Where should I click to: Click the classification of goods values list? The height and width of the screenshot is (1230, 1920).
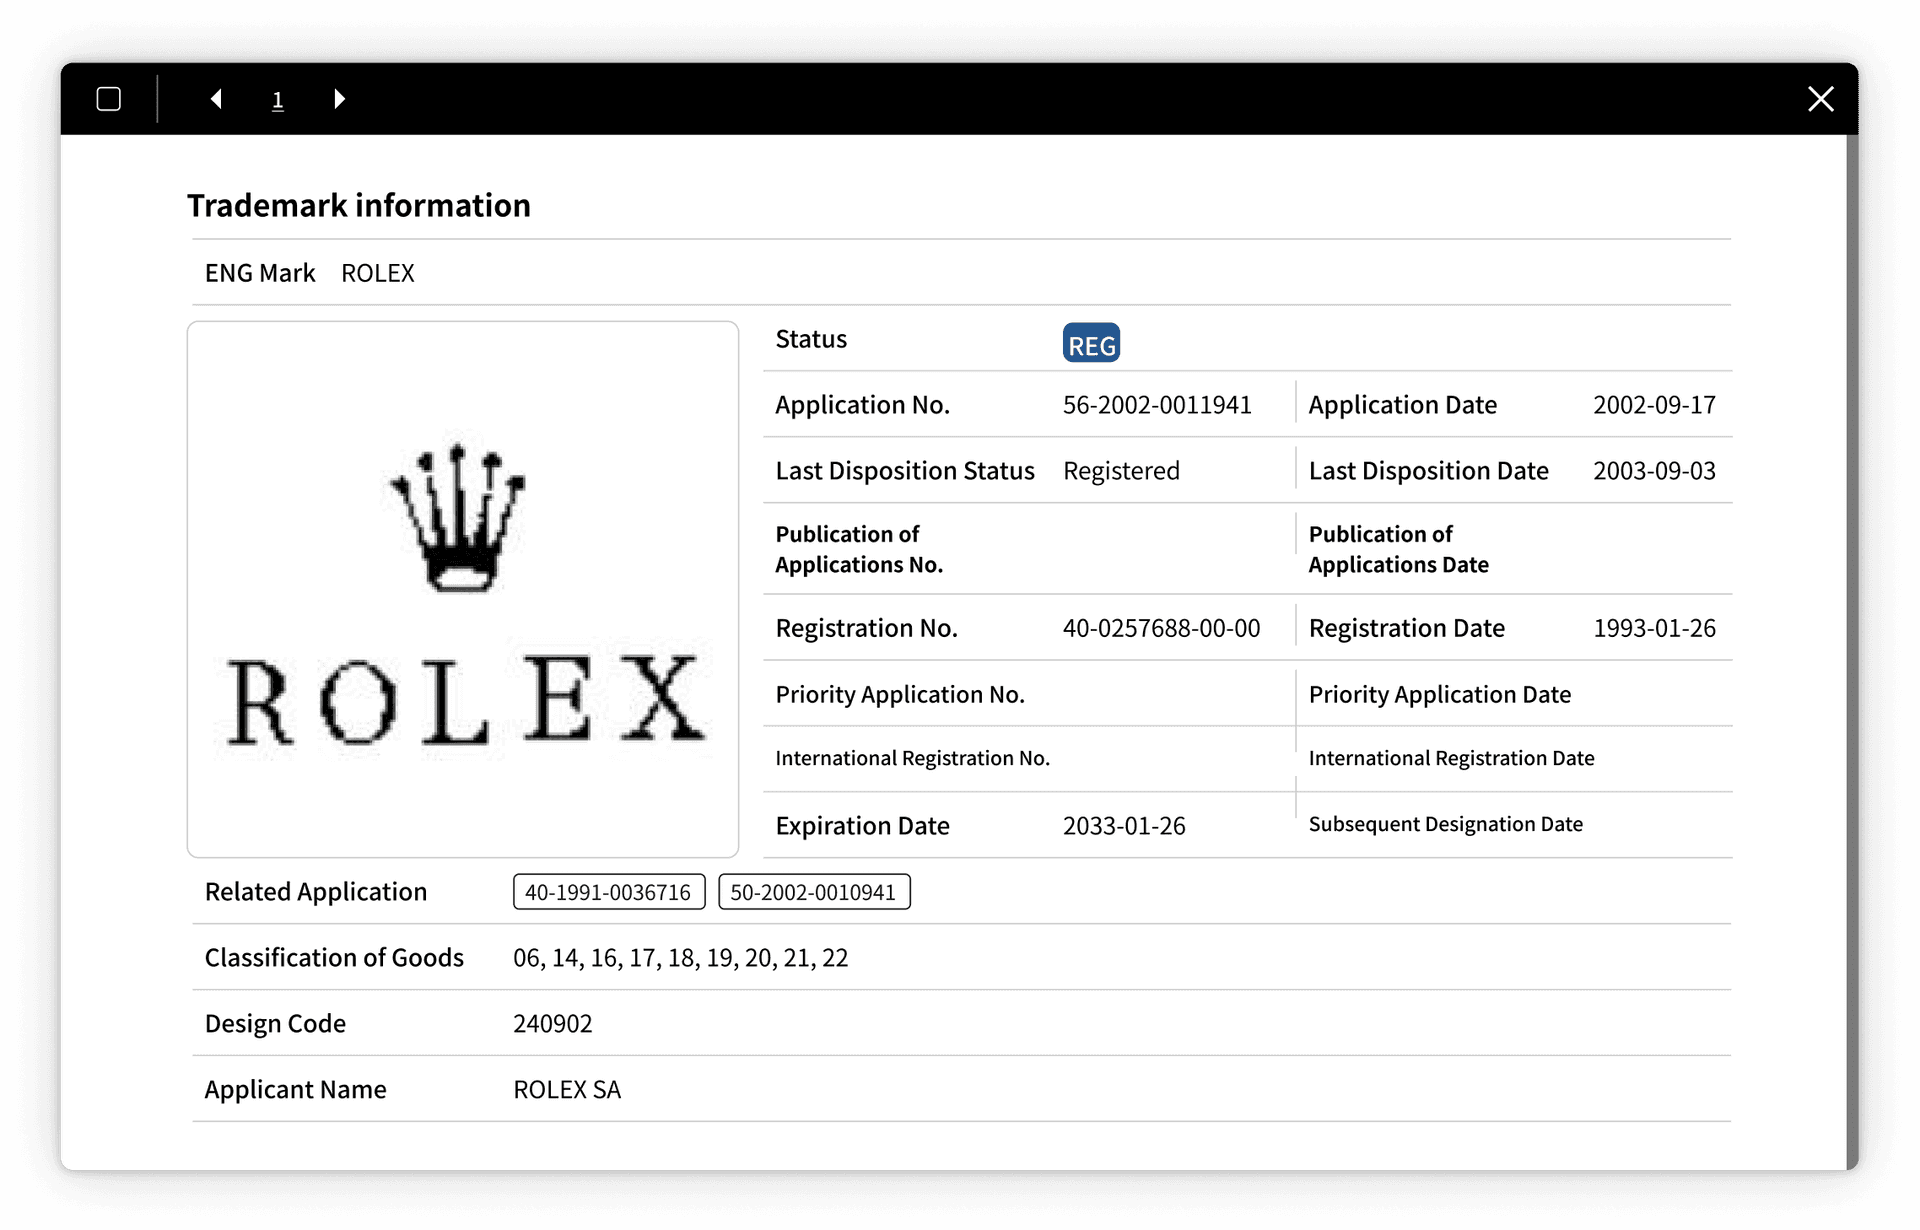680,958
